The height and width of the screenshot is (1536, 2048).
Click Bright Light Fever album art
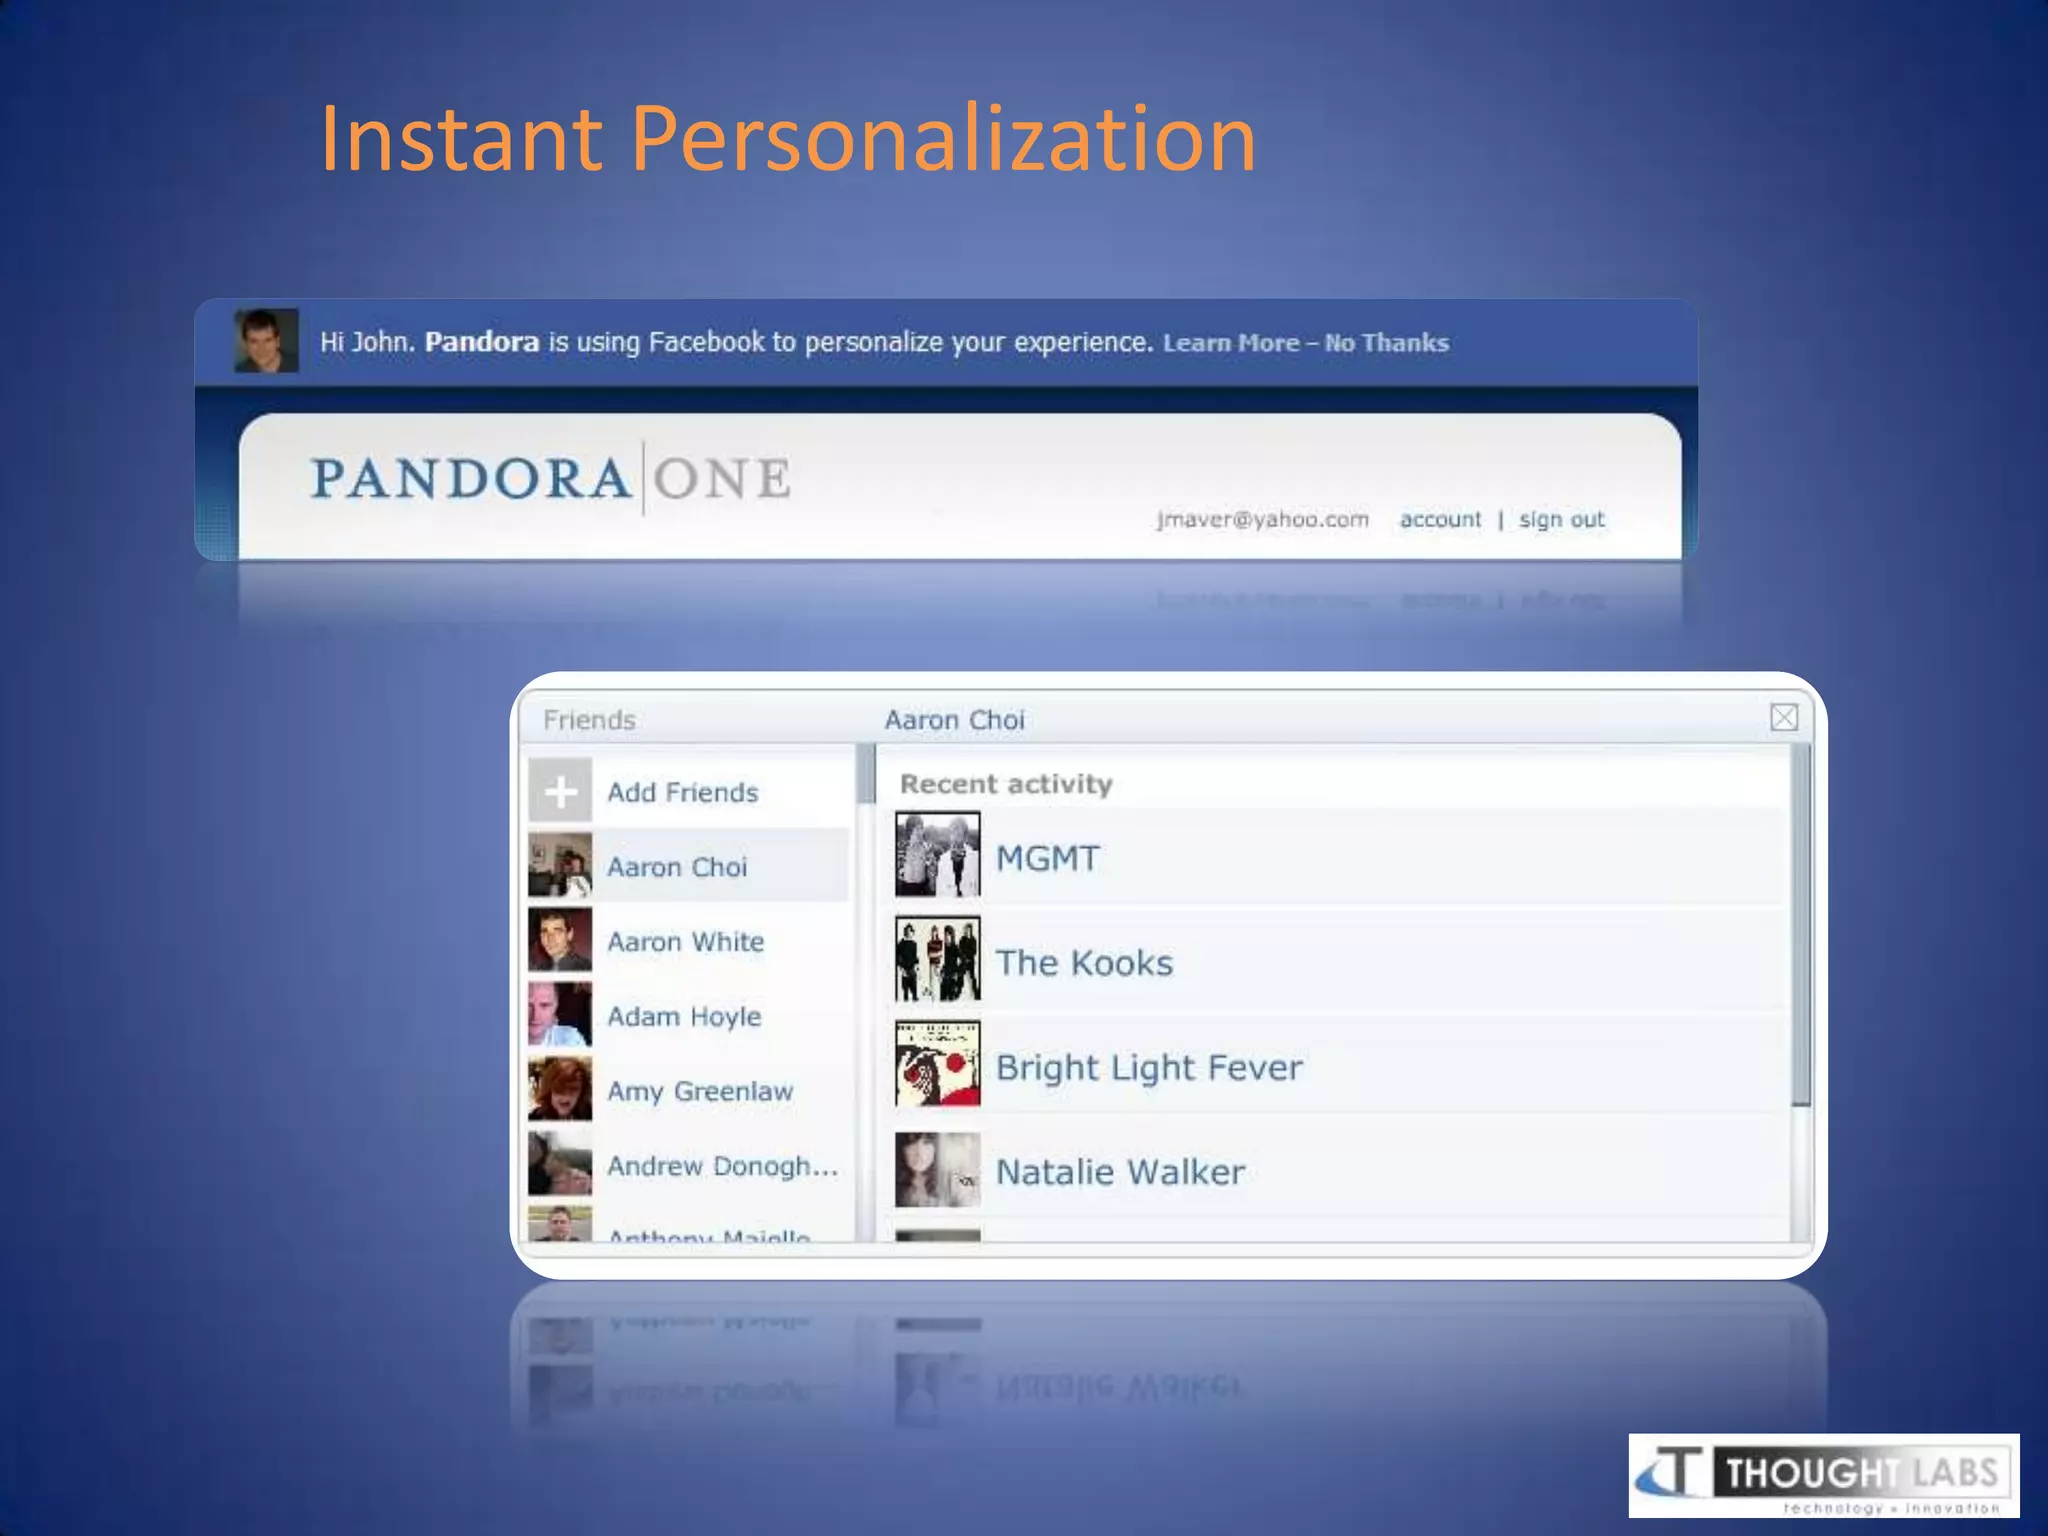(x=937, y=1064)
